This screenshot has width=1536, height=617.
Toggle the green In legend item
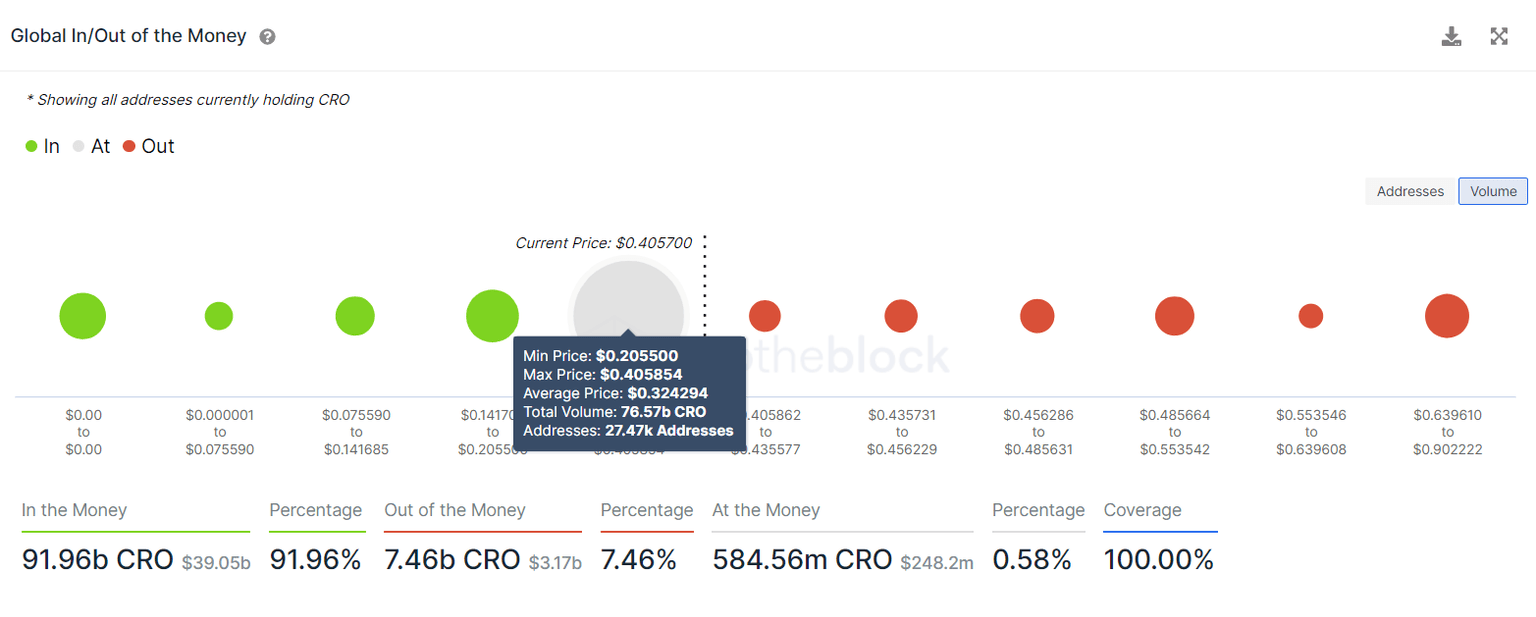coord(43,147)
